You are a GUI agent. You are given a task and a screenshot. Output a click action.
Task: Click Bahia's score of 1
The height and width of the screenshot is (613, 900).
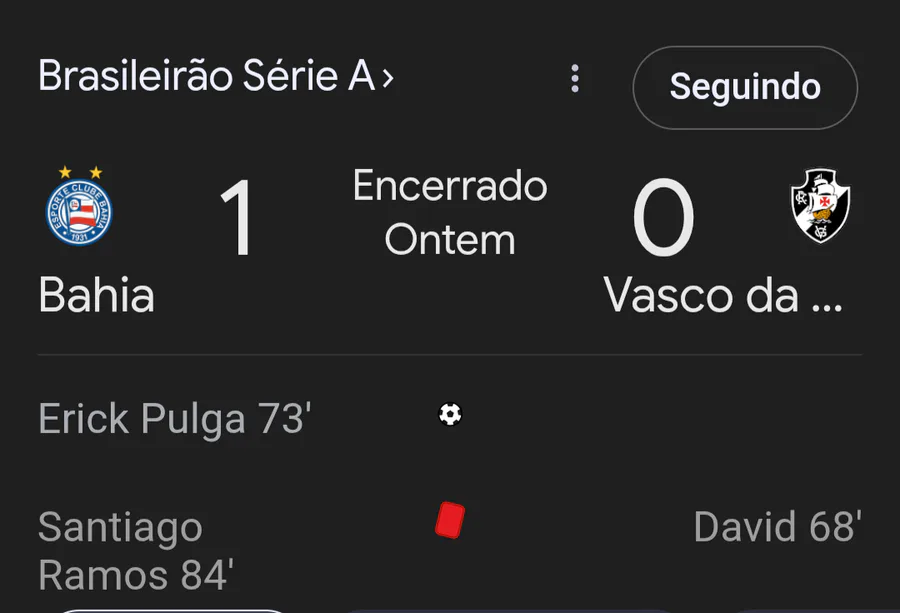pos(238,219)
